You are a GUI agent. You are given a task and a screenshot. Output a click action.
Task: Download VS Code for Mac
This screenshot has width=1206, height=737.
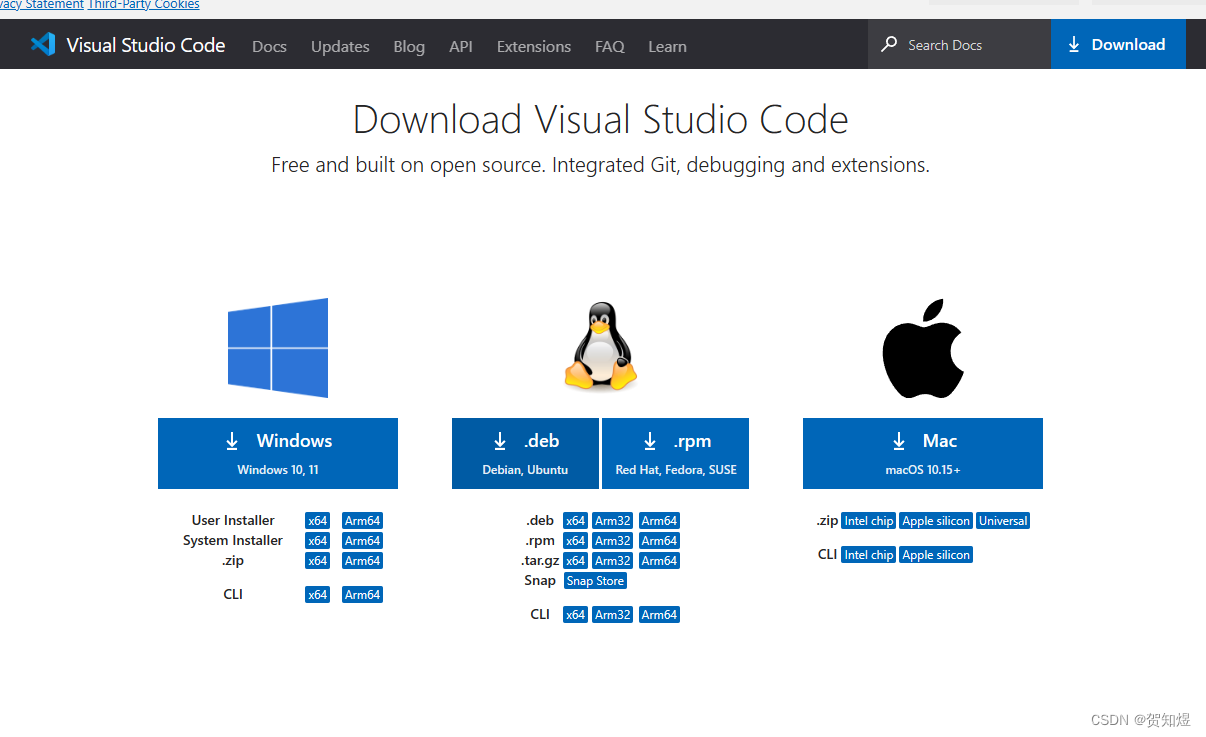923,453
